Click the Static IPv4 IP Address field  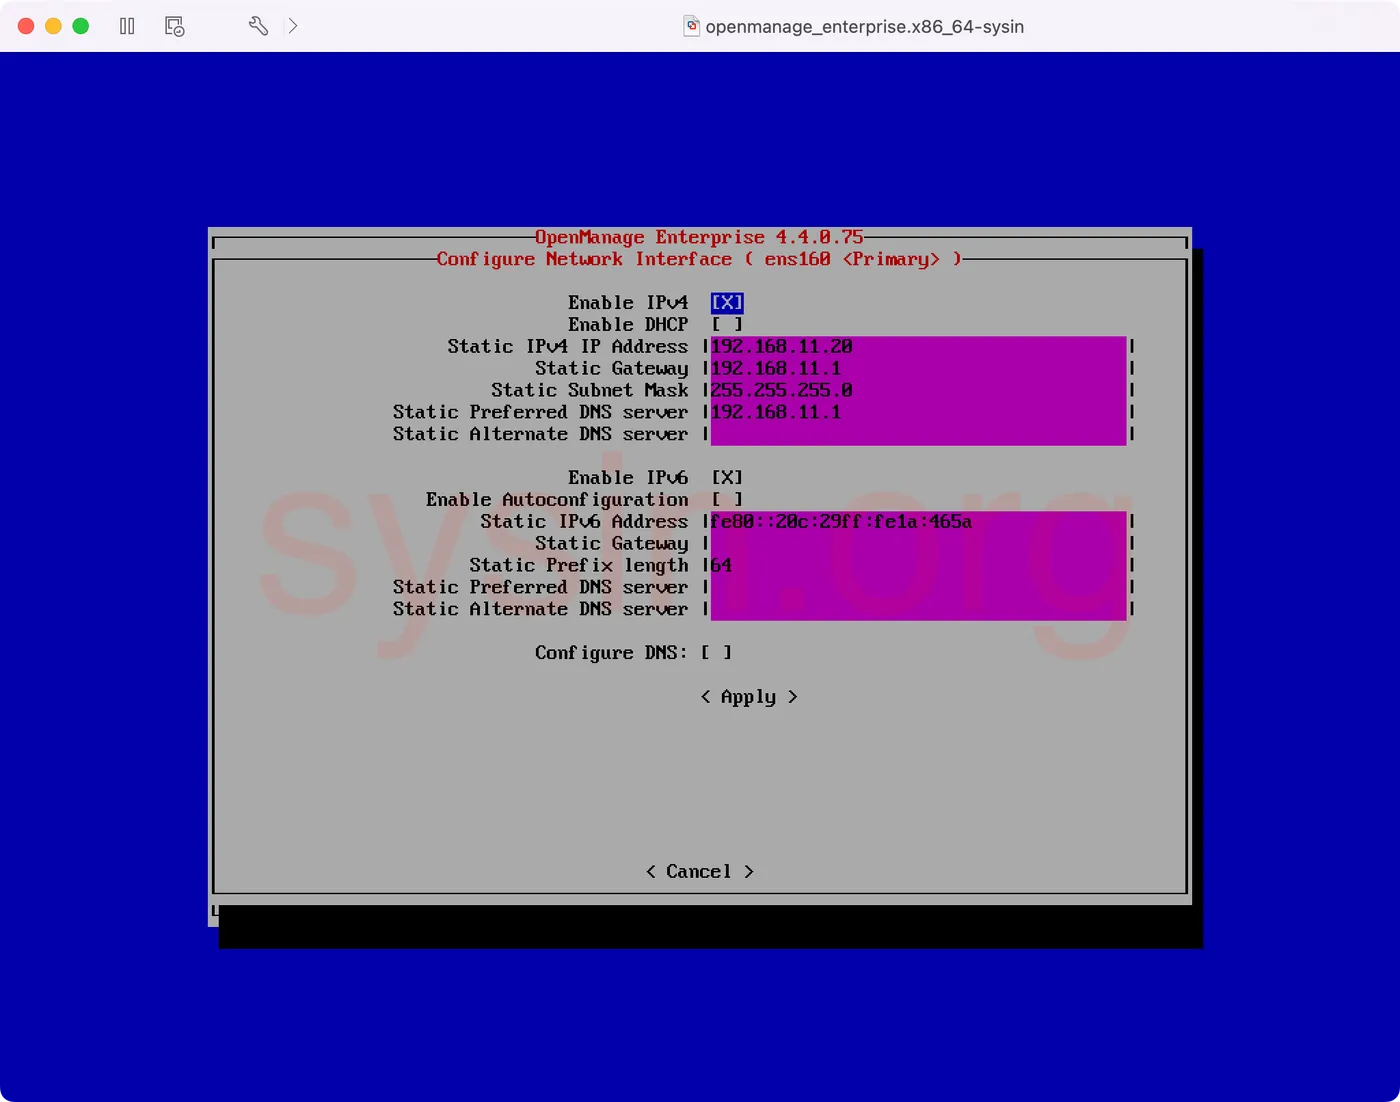tap(918, 347)
